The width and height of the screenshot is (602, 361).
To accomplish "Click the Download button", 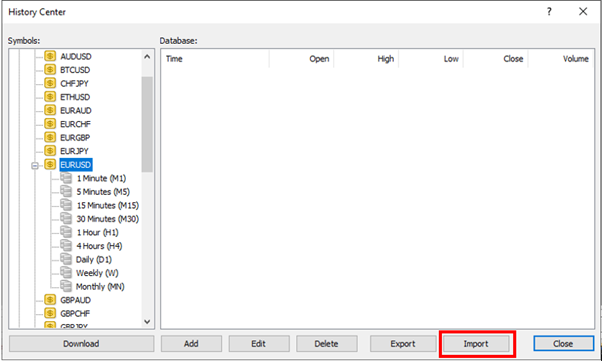I will coord(81,344).
